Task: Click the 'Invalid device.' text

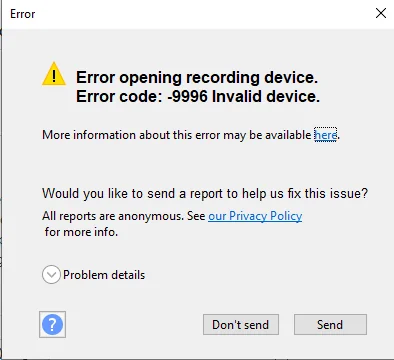Action: (266, 96)
